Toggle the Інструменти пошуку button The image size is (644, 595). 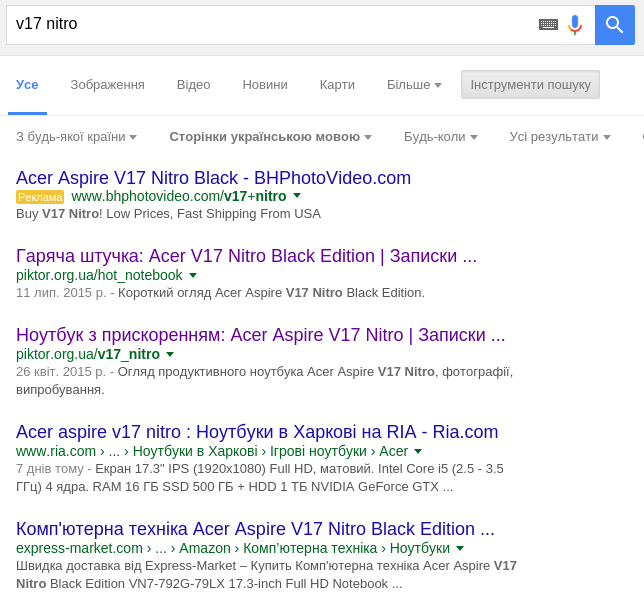[530, 85]
